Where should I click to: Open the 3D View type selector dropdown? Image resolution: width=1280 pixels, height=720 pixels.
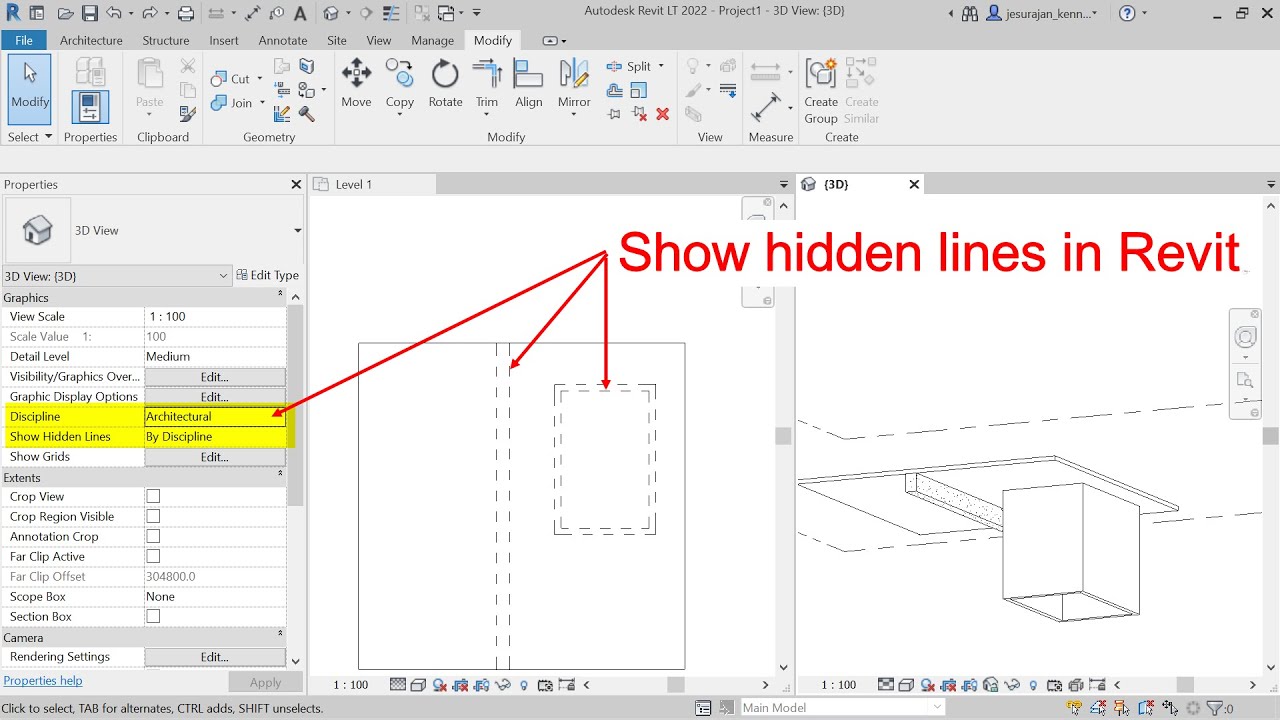[x=297, y=231]
